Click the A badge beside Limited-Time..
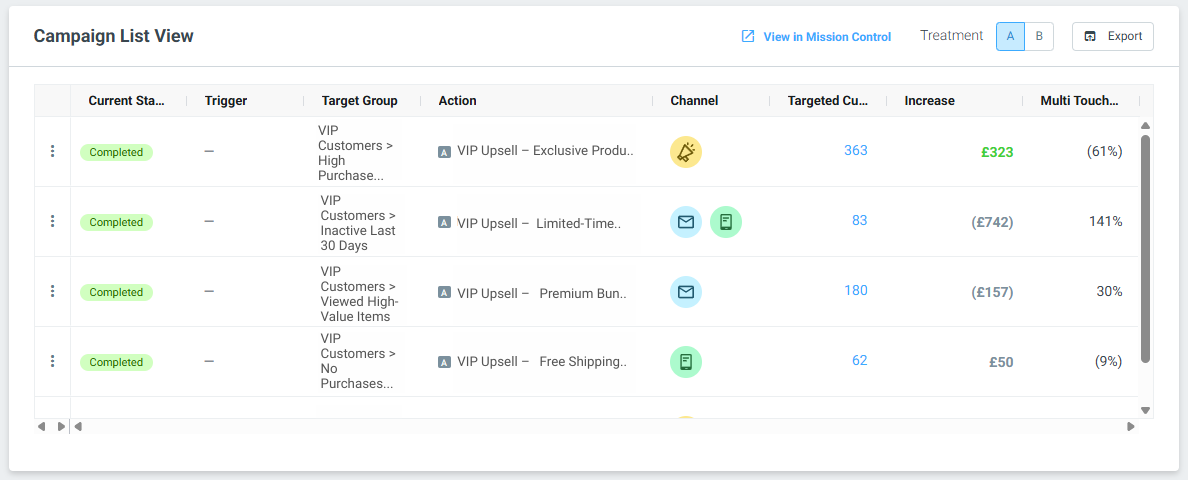1188x480 pixels. tap(445, 223)
